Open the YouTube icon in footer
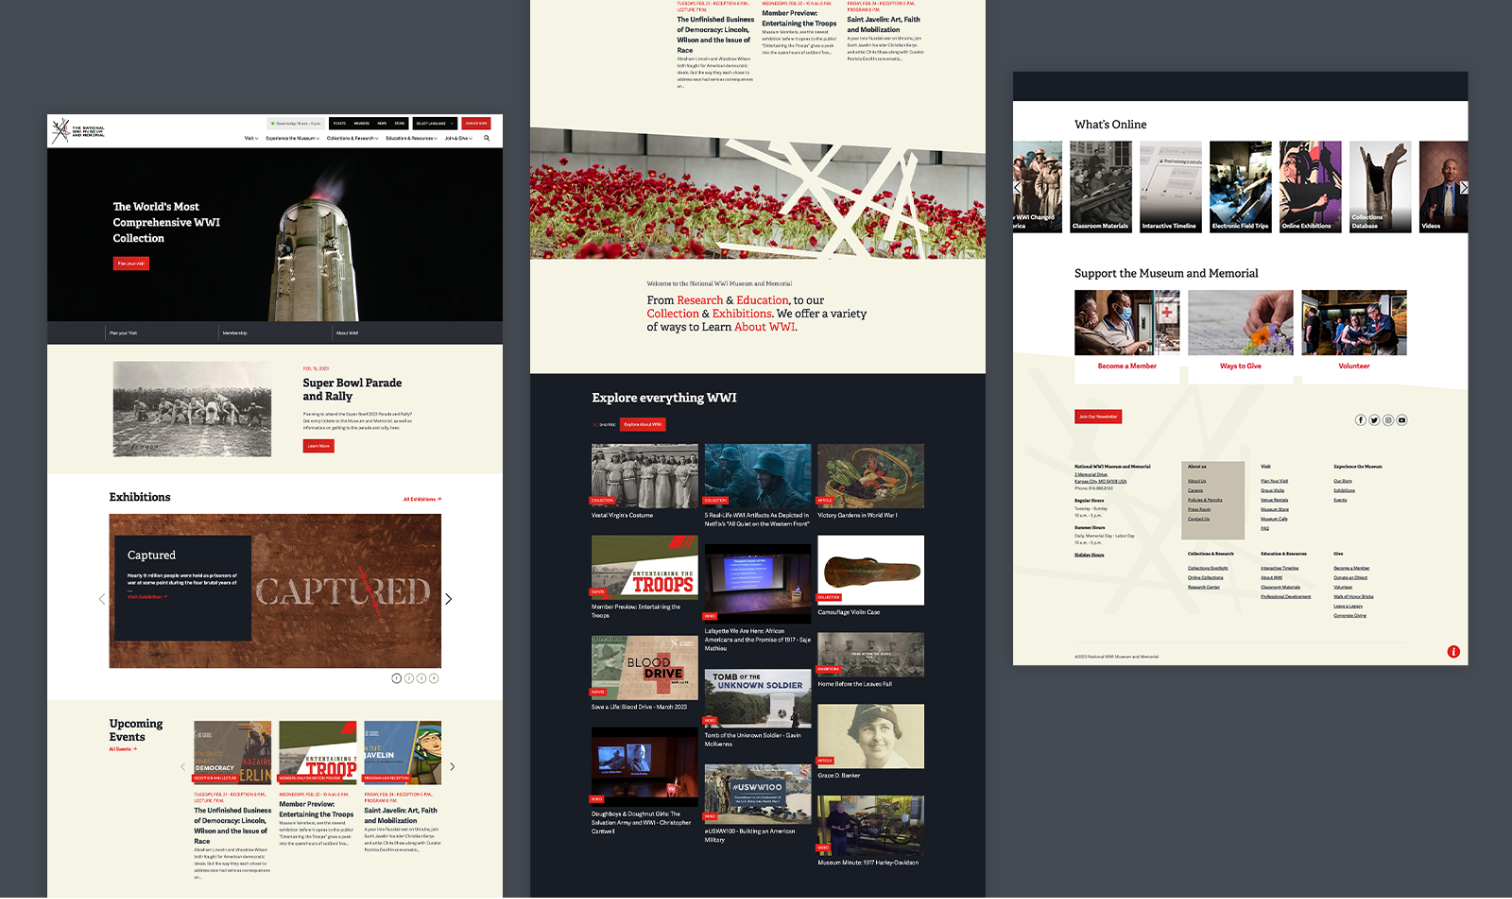1512x899 pixels. pos(1402,420)
